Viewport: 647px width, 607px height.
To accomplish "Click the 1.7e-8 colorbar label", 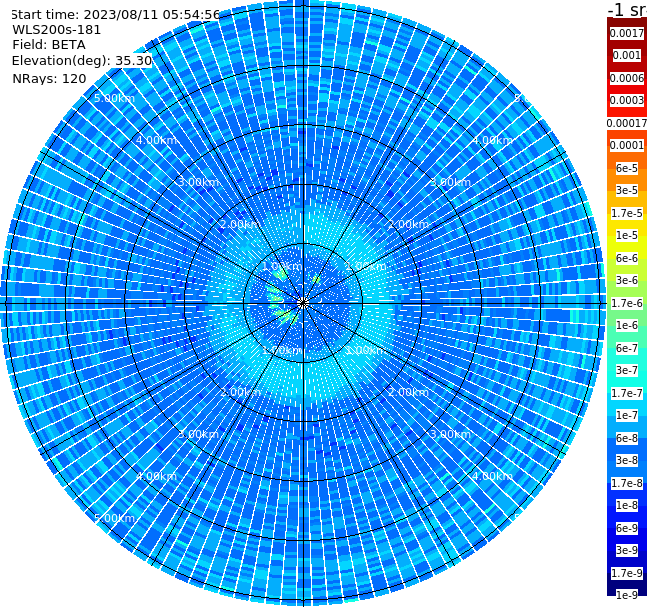I will coord(627,483).
